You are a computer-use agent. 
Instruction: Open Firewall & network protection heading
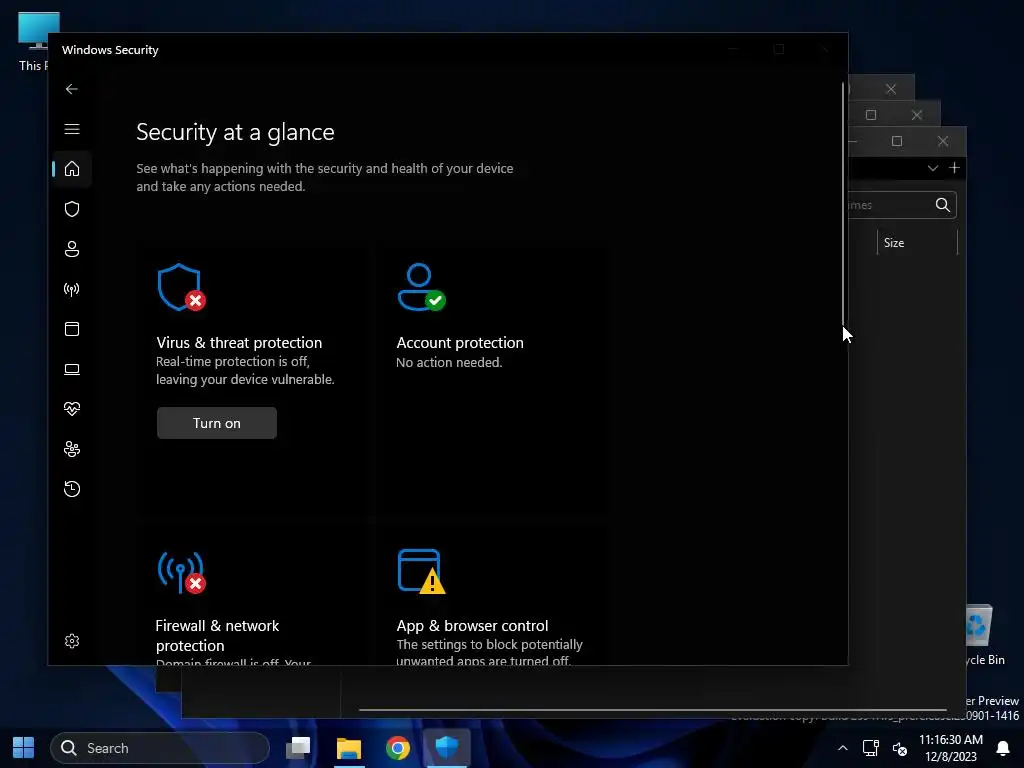coord(217,635)
